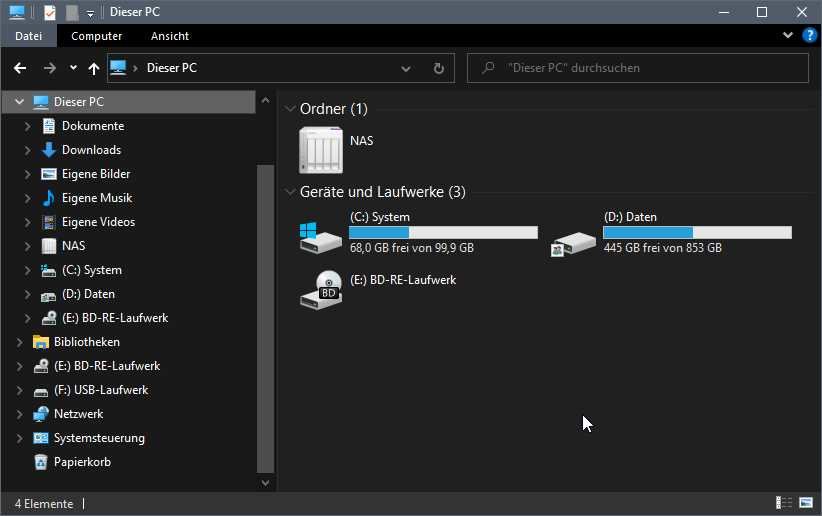Click '445 GB frei von 853 GB' text
Image resolution: width=822 pixels, height=516 pixels.
[x=663, y=248]
